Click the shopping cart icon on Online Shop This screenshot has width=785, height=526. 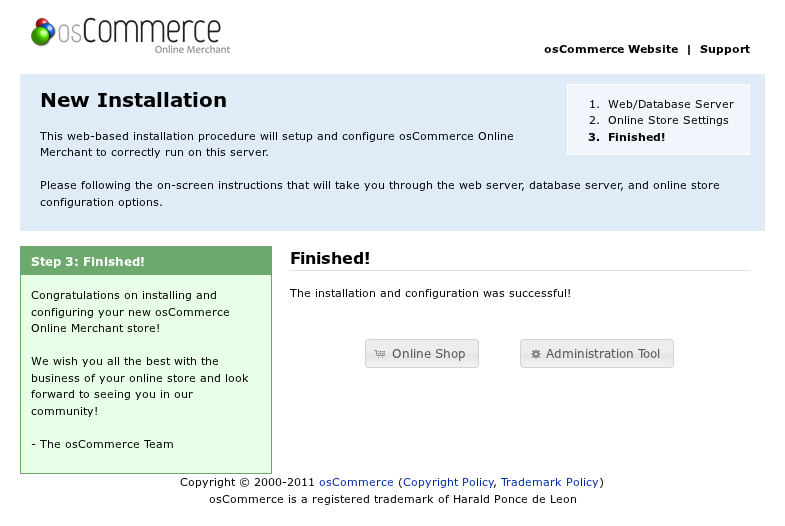click(380, 354)
